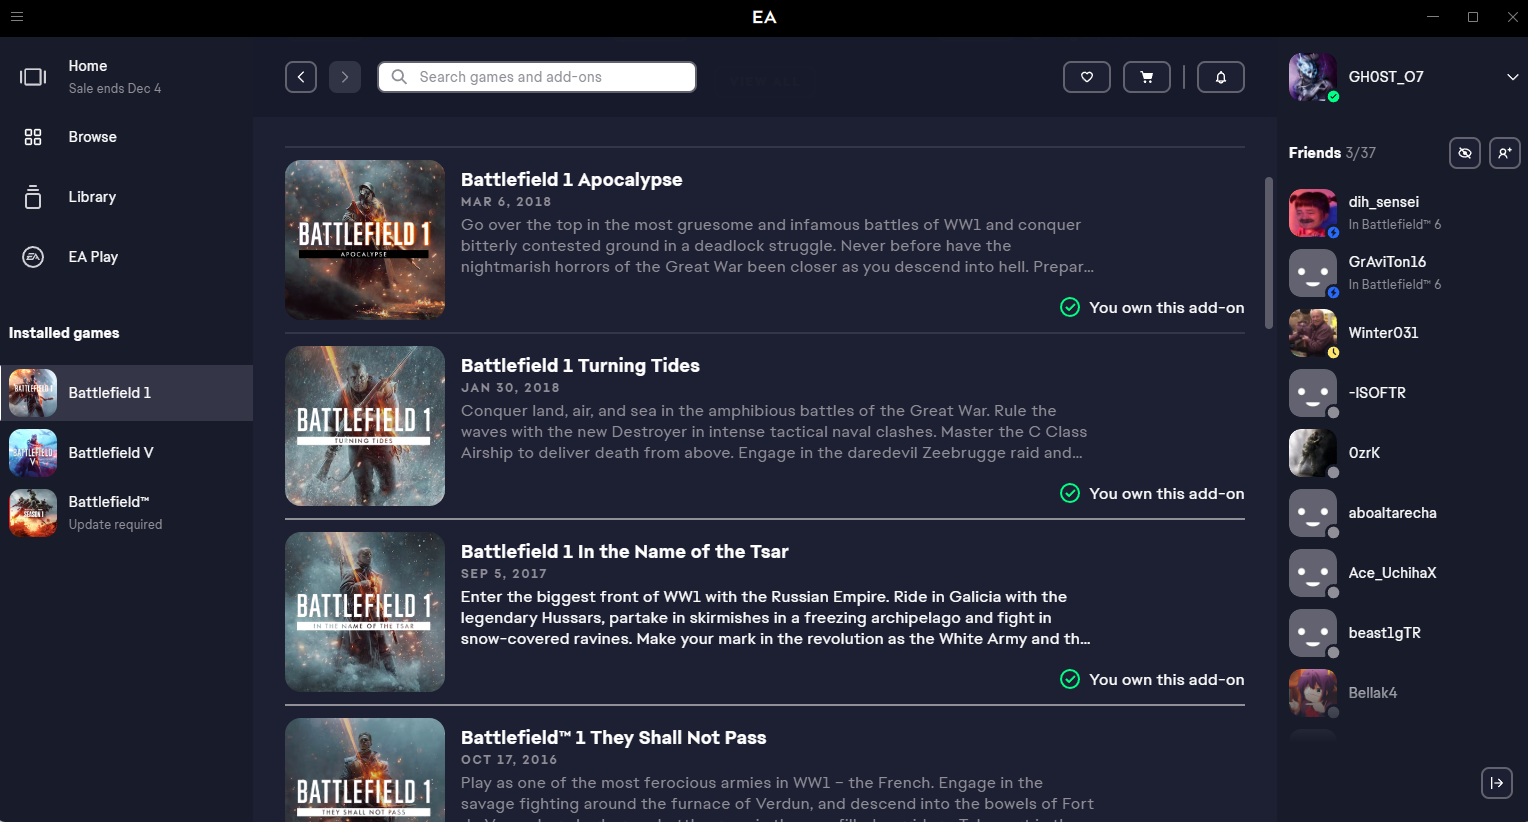Click OzrK's avatar

[1313, 453]
